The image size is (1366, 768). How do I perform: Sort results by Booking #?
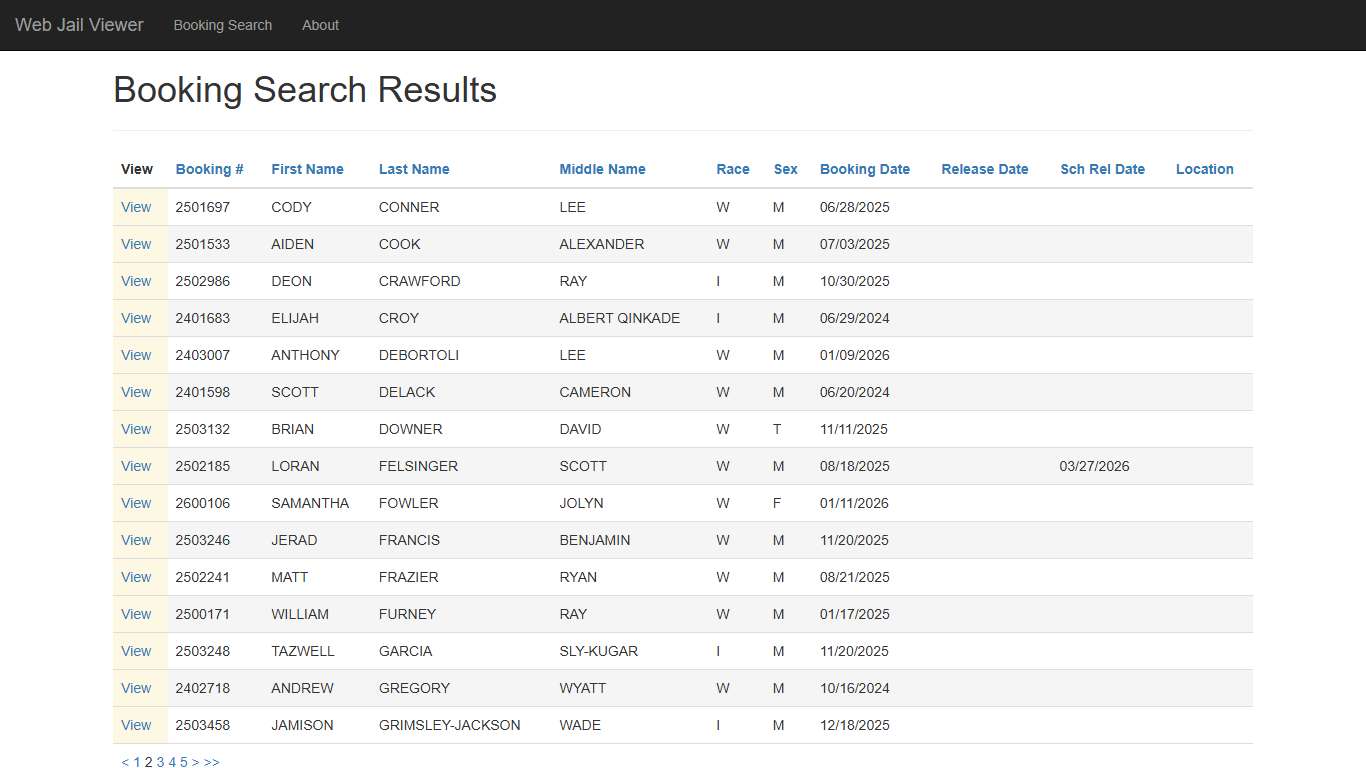click(209, 169)
